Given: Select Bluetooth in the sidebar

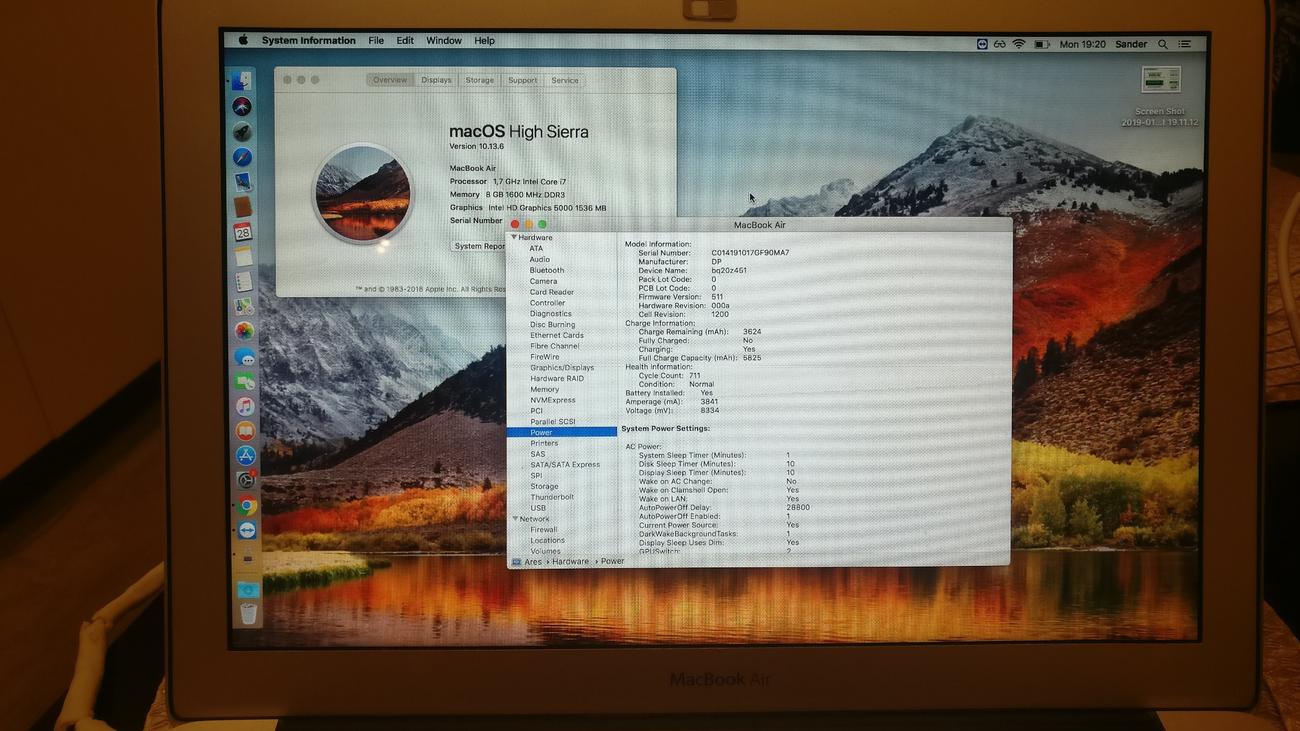Looking at the screenshot, I should [x=547, y=270].
